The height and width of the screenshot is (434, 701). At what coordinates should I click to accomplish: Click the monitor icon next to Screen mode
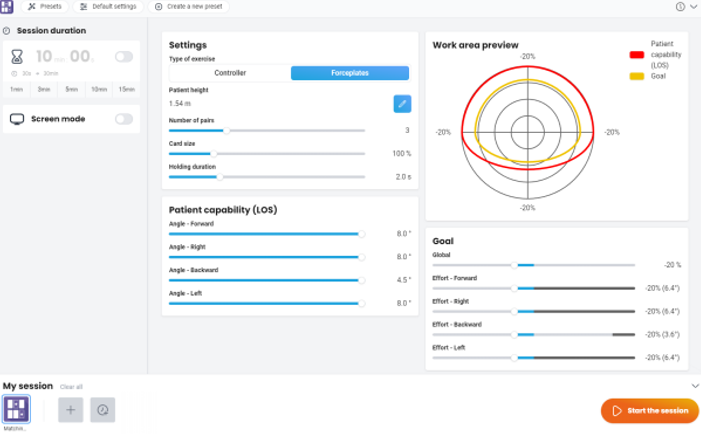(16, 119)
